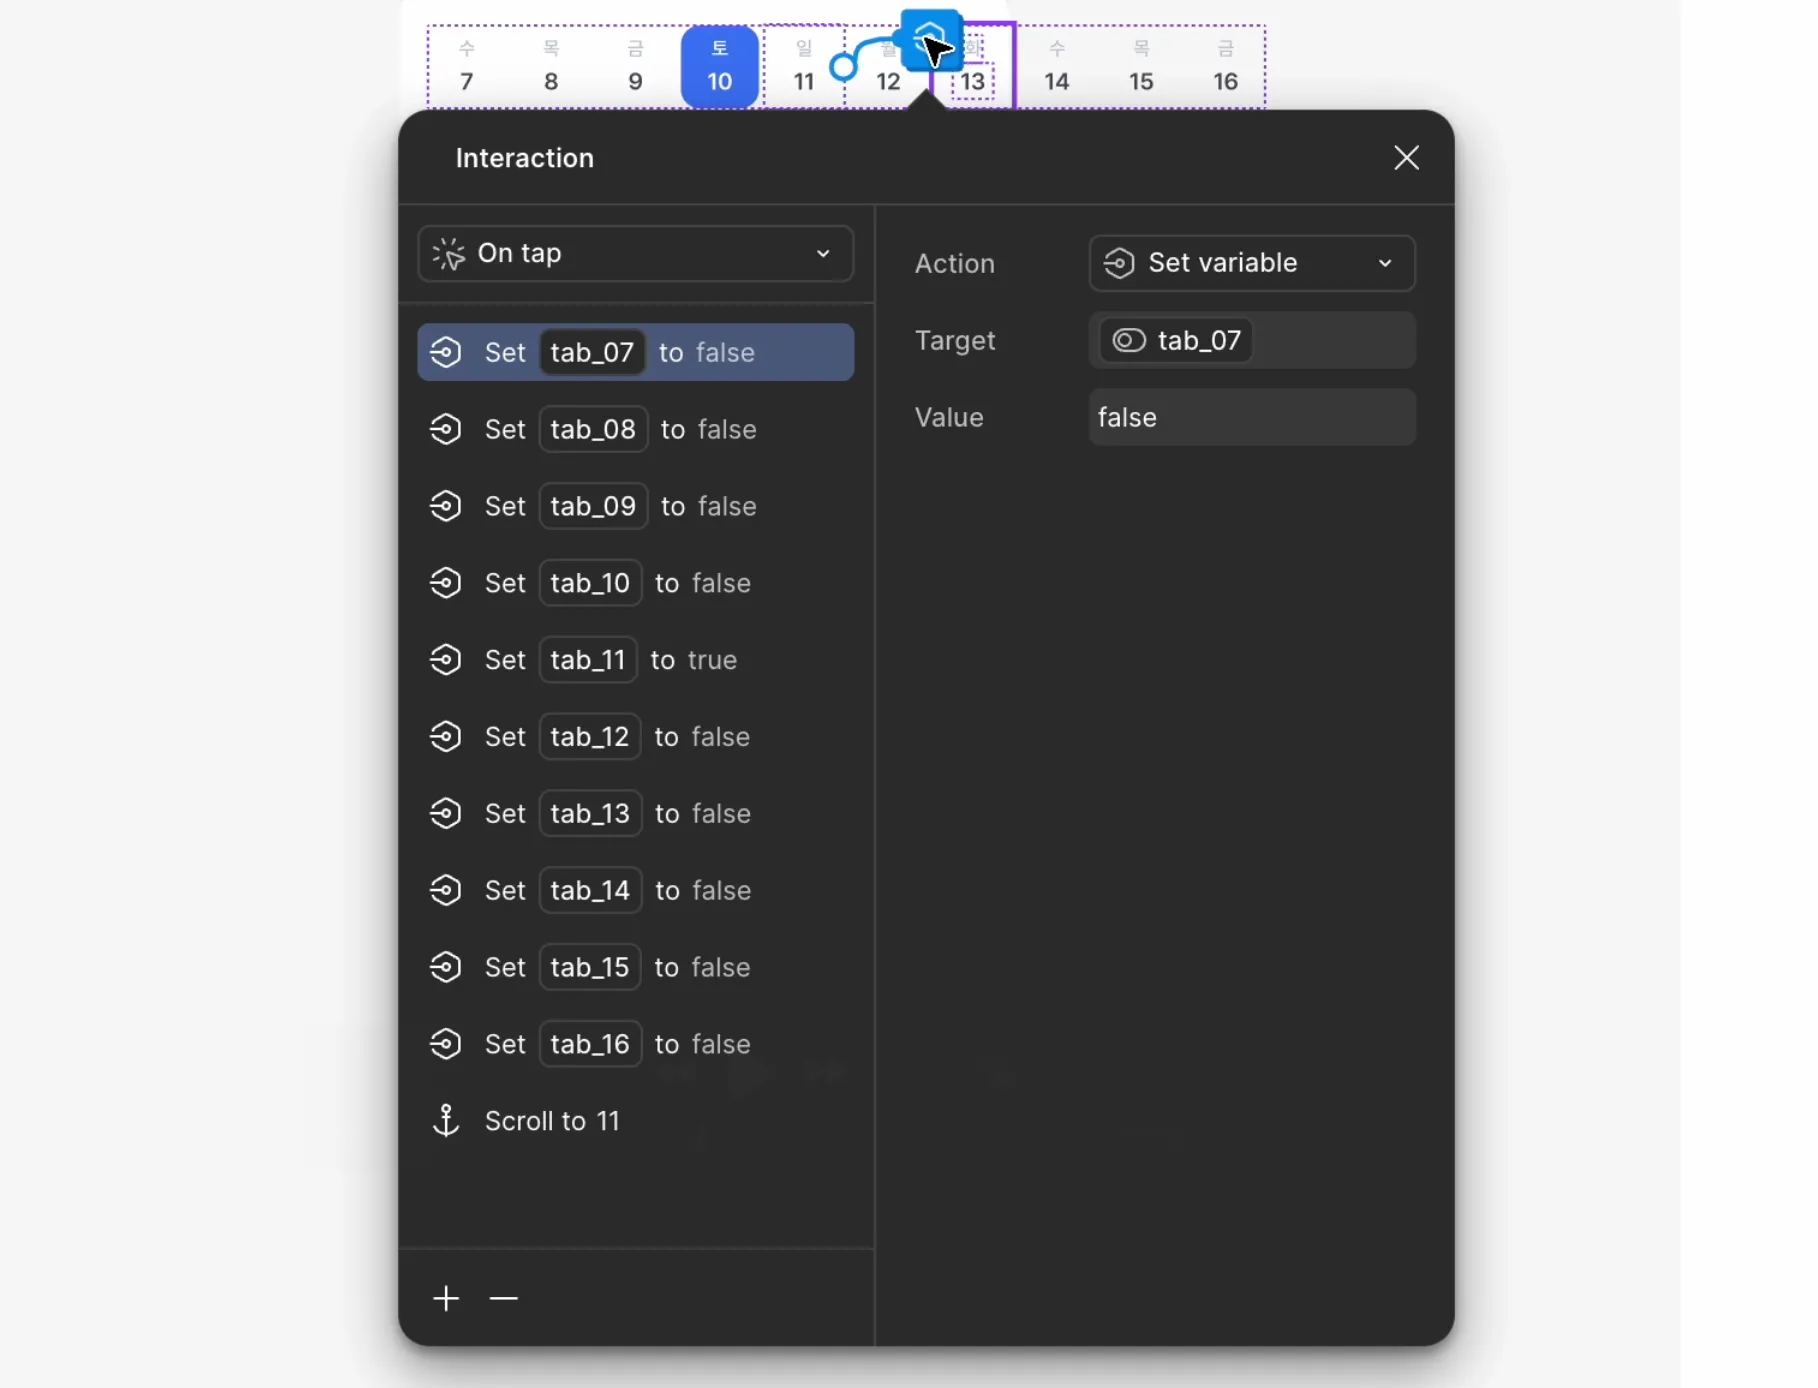Click "to false" text in the tab_12 row
The height and width of the screenshot is (1388, 1818).
click(702, 737)
